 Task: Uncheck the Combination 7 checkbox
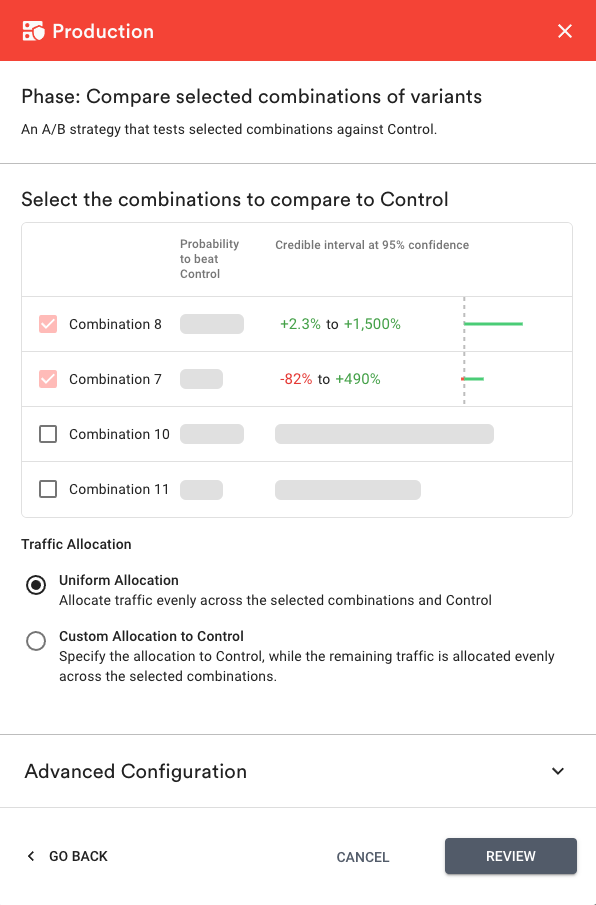48,379
